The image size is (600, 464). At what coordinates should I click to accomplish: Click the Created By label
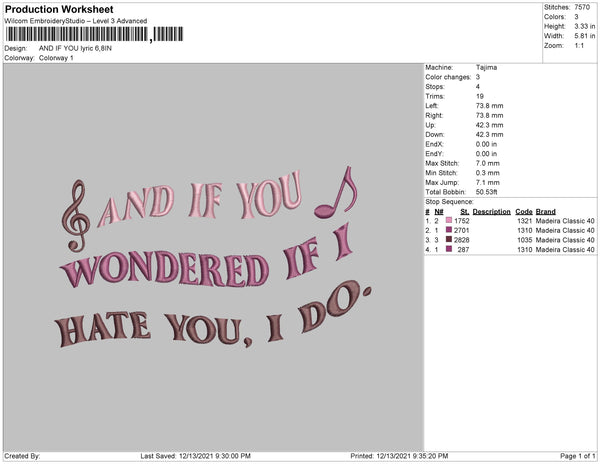pyautogui.click(x=22, y=456)
